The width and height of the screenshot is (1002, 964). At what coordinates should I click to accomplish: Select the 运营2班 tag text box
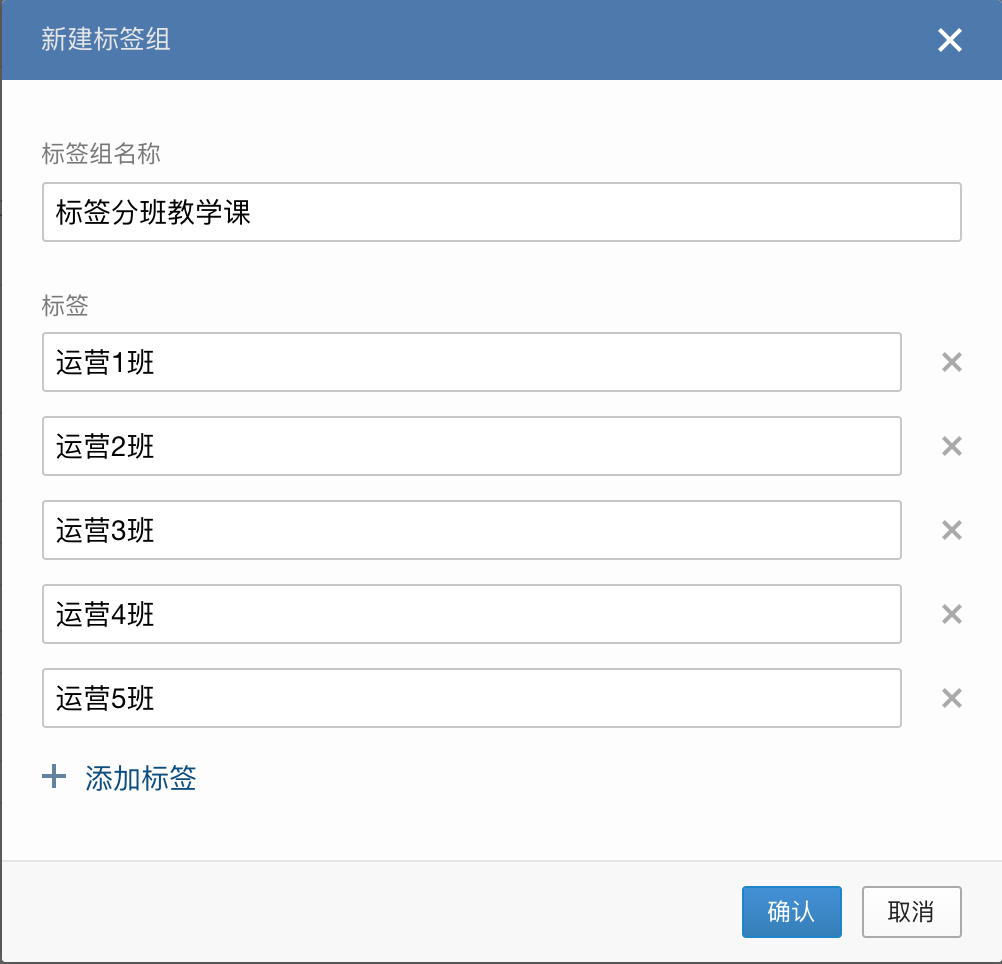tap(471, 446)
